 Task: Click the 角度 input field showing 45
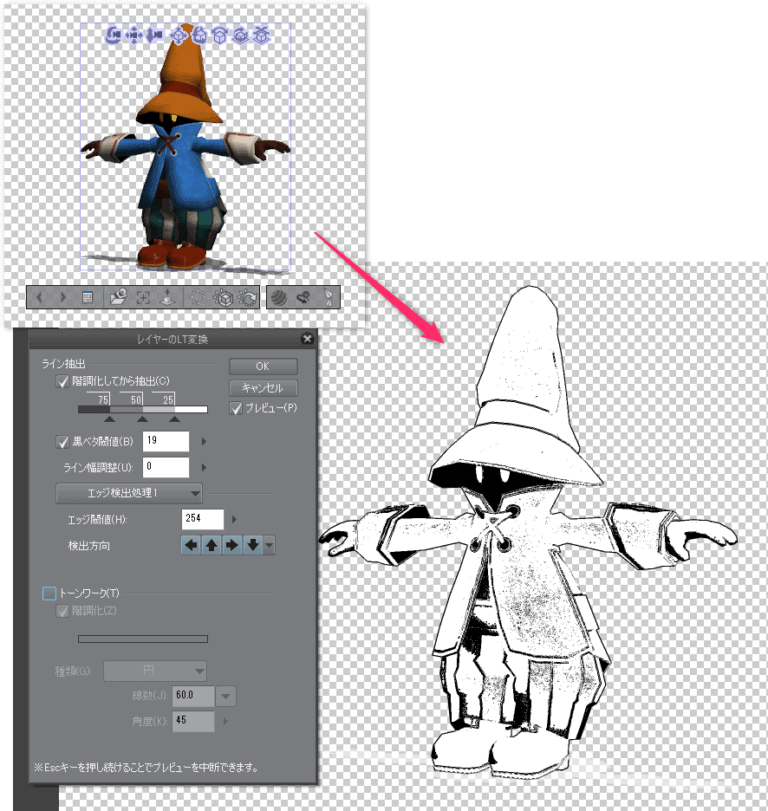(193, 721)
